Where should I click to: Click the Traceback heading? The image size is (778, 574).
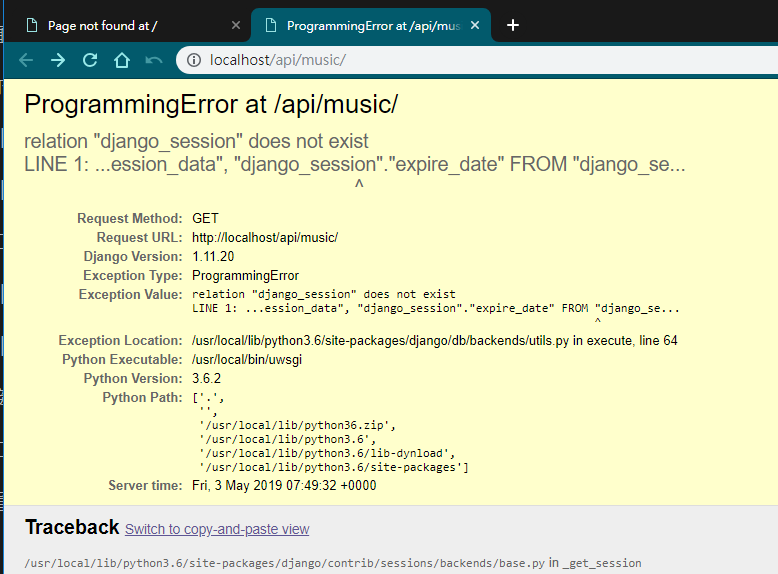click(72, 527)
